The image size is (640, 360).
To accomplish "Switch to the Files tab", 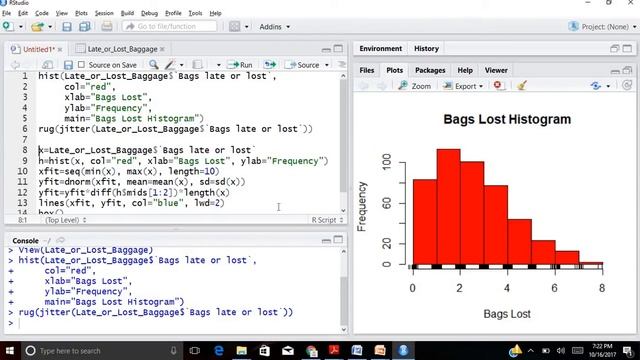I will tap(367, 70).
